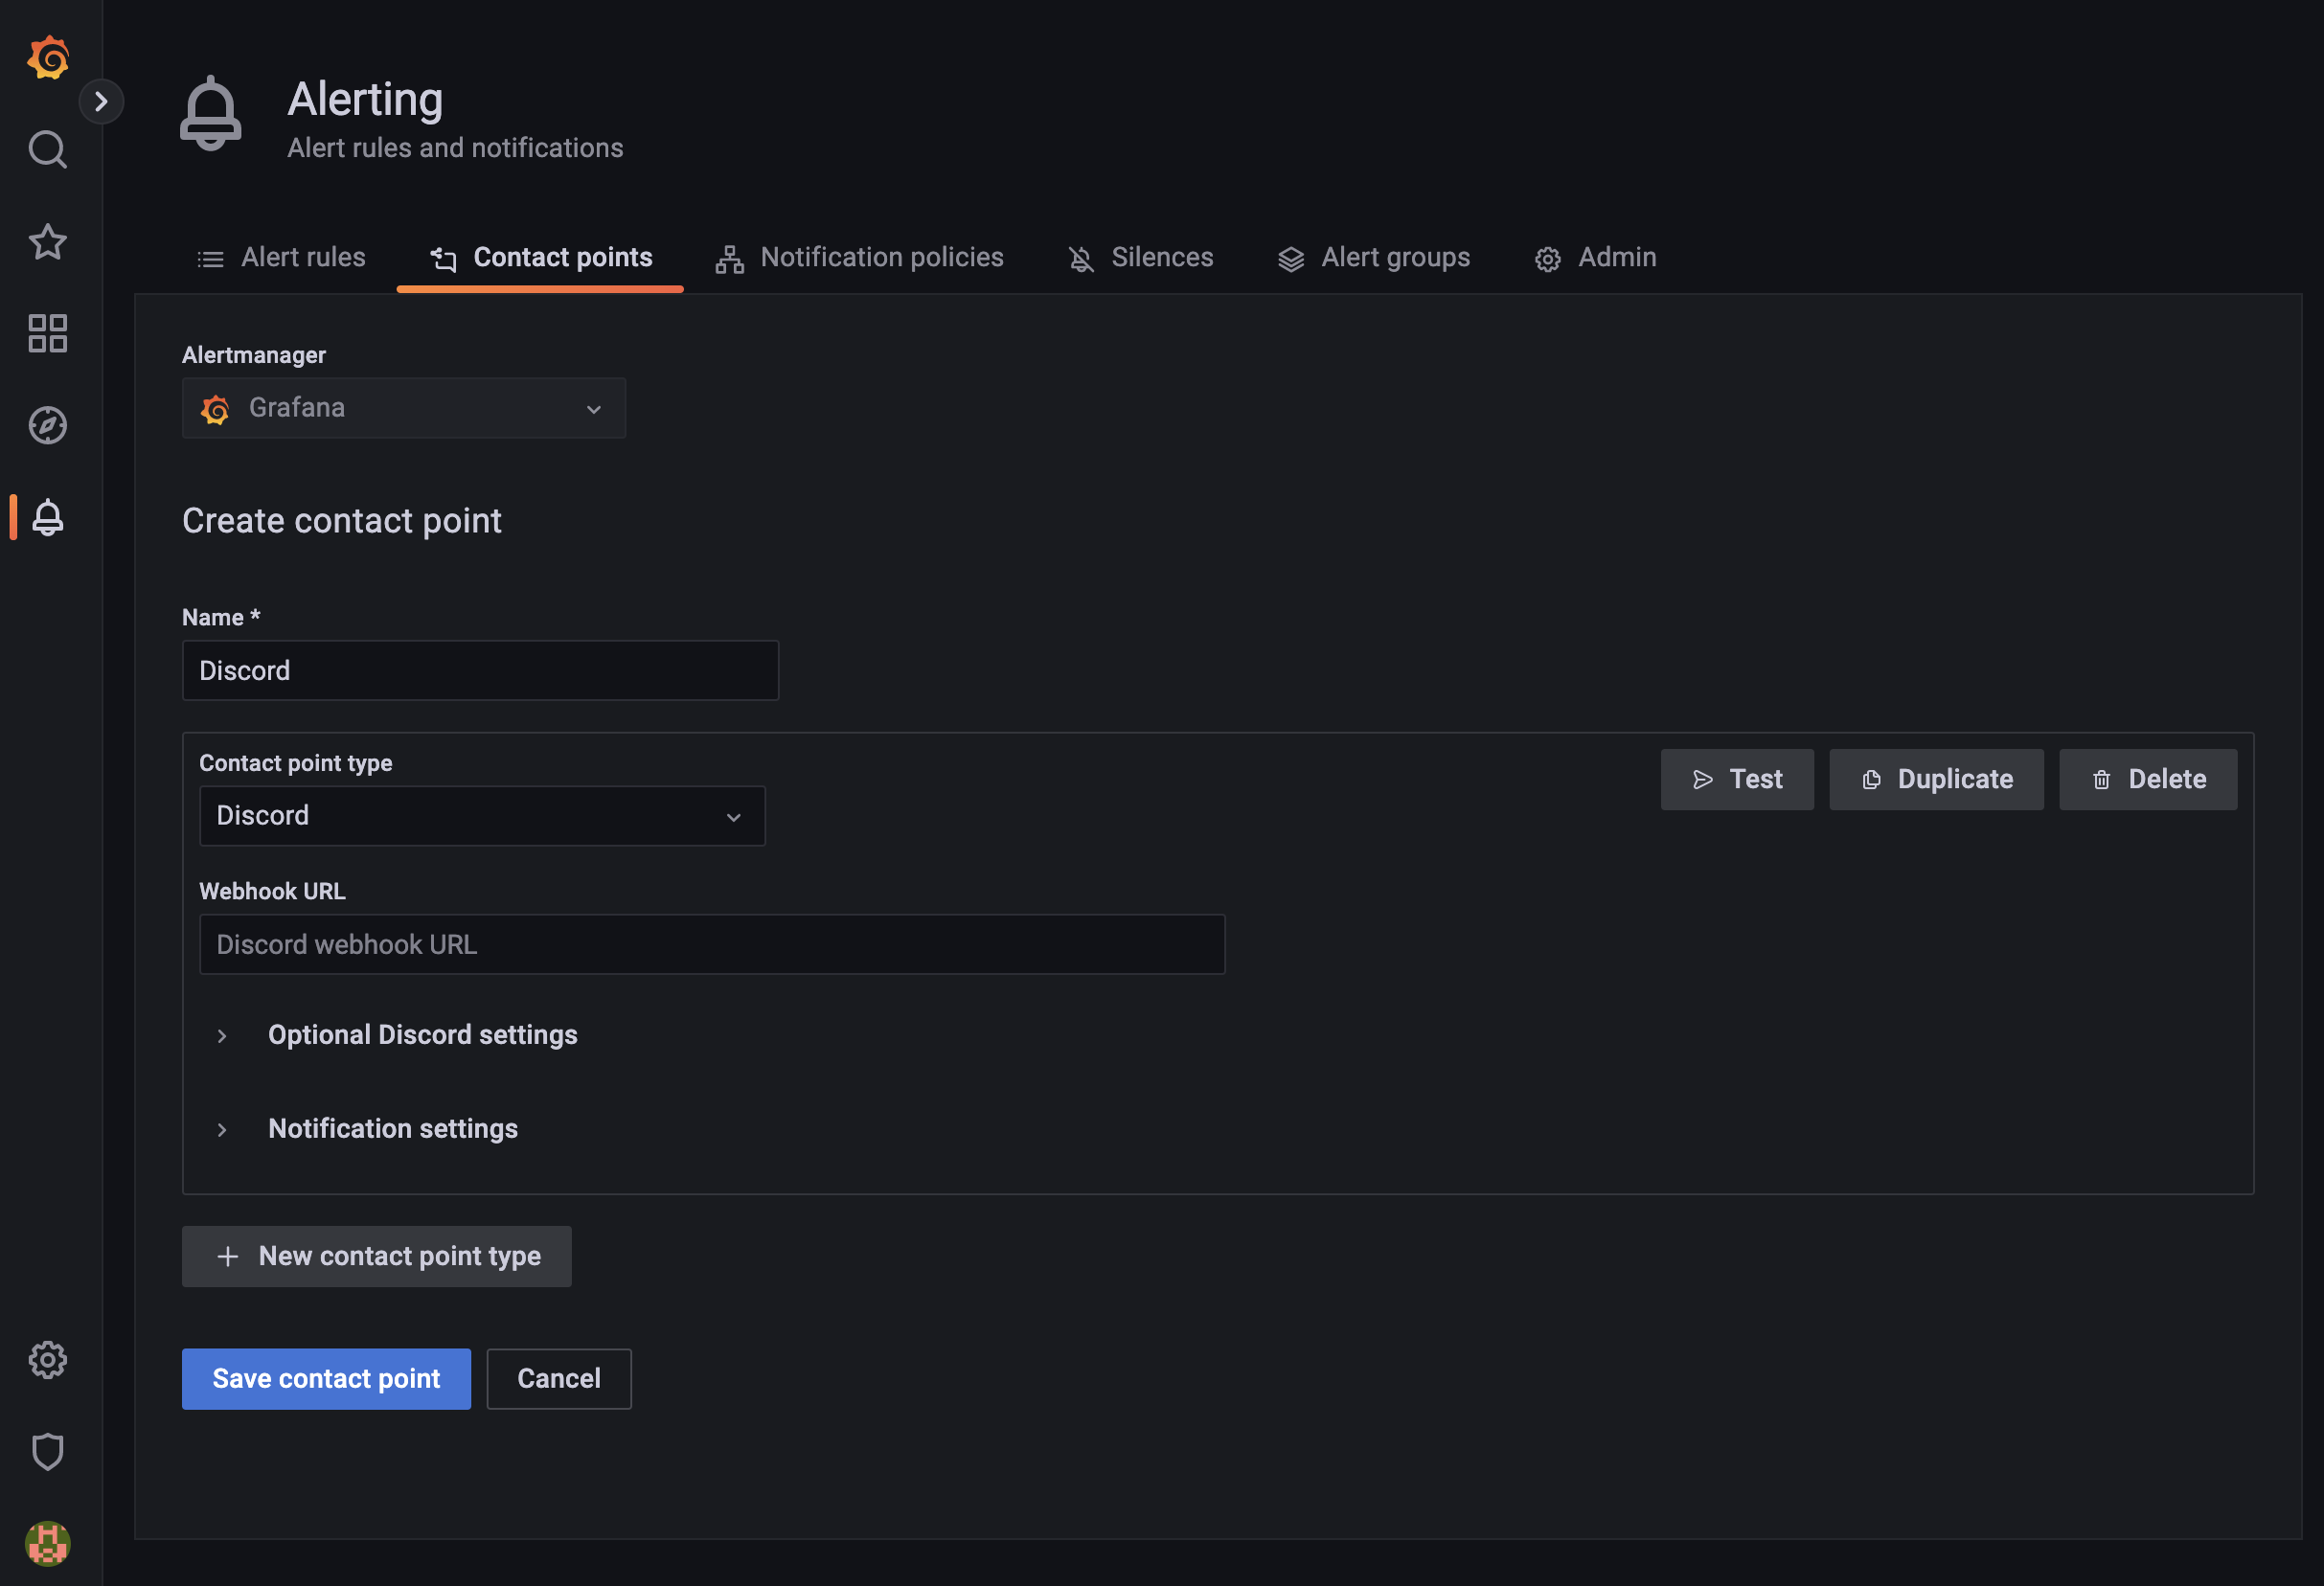
Task: Click the user avatar icon
Action: click(x=47, y=1543)
